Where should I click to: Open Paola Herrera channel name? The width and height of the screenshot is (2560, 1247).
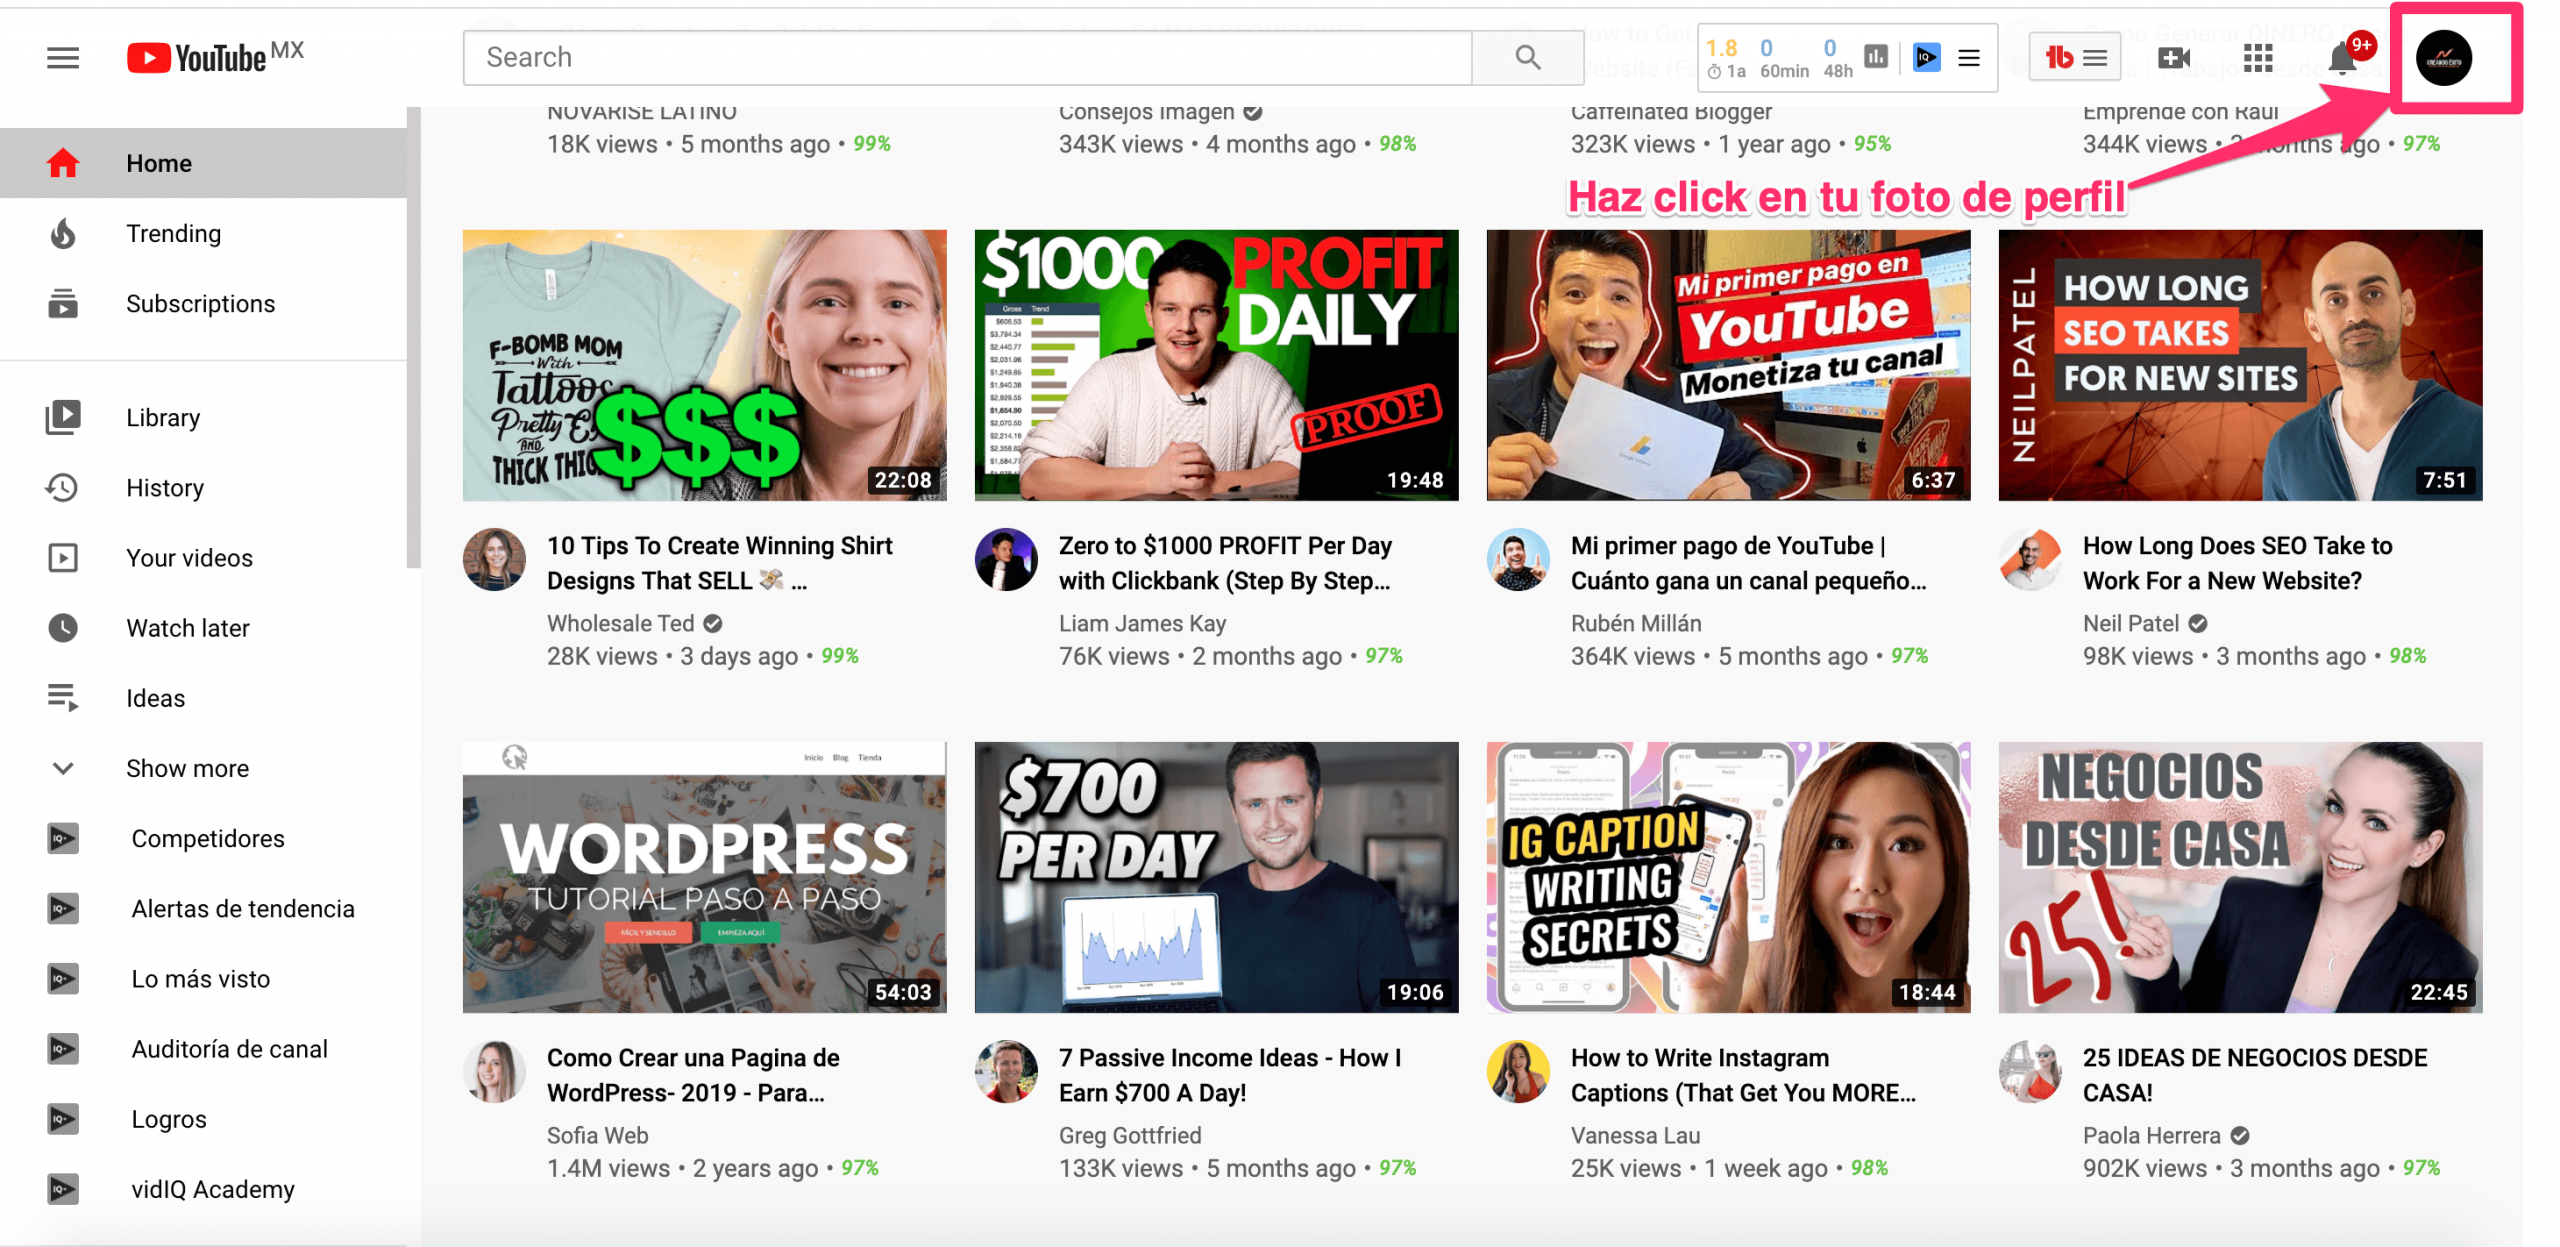coord(2151,1135)
